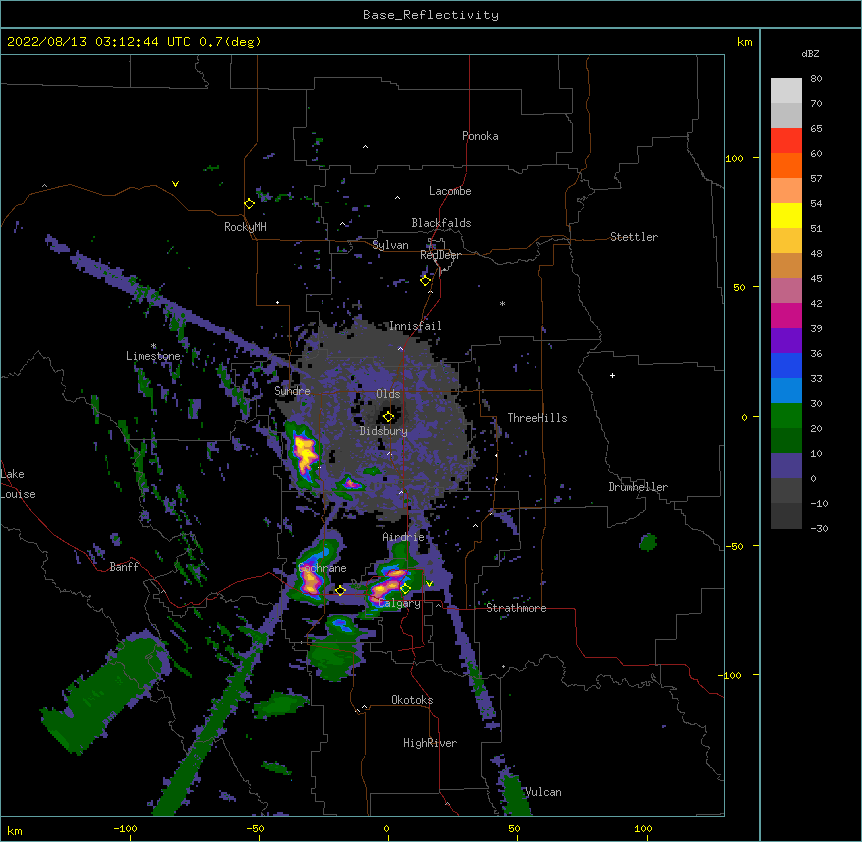Click the HighRiver city label
The width and height of the screenshot is (862, 842).
coord(430,743)
